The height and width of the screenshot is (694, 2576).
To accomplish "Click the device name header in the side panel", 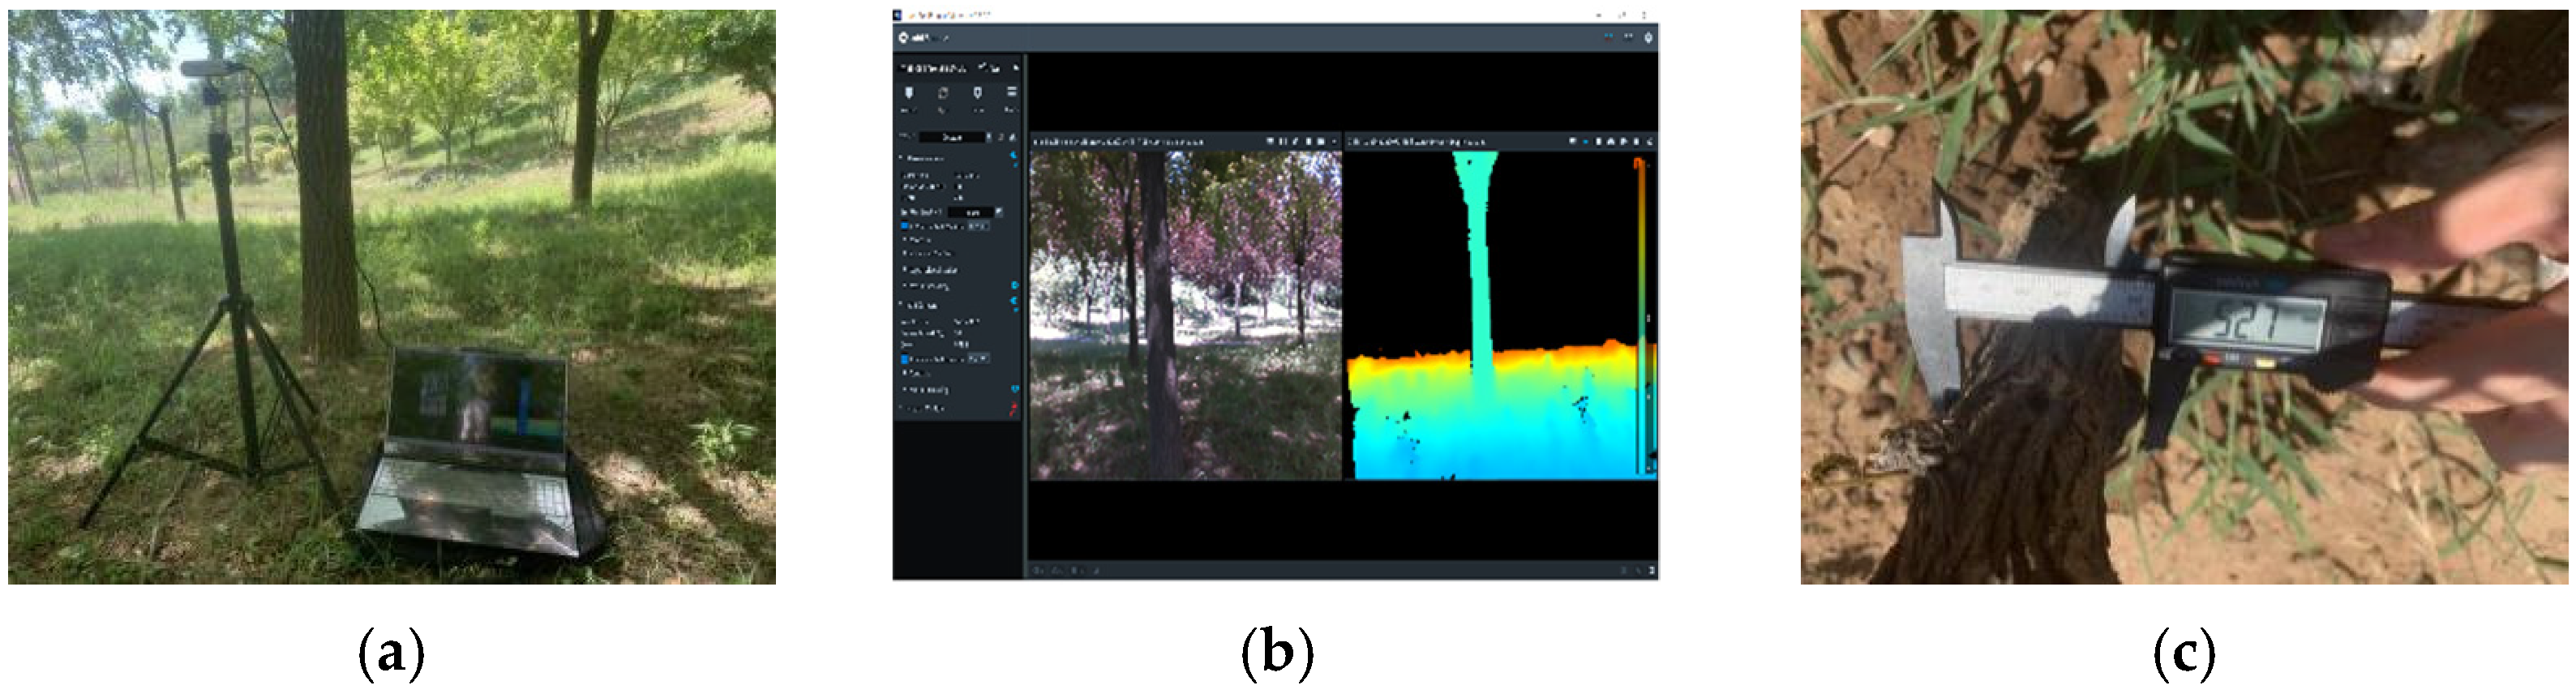I will (x=934, y=68).
